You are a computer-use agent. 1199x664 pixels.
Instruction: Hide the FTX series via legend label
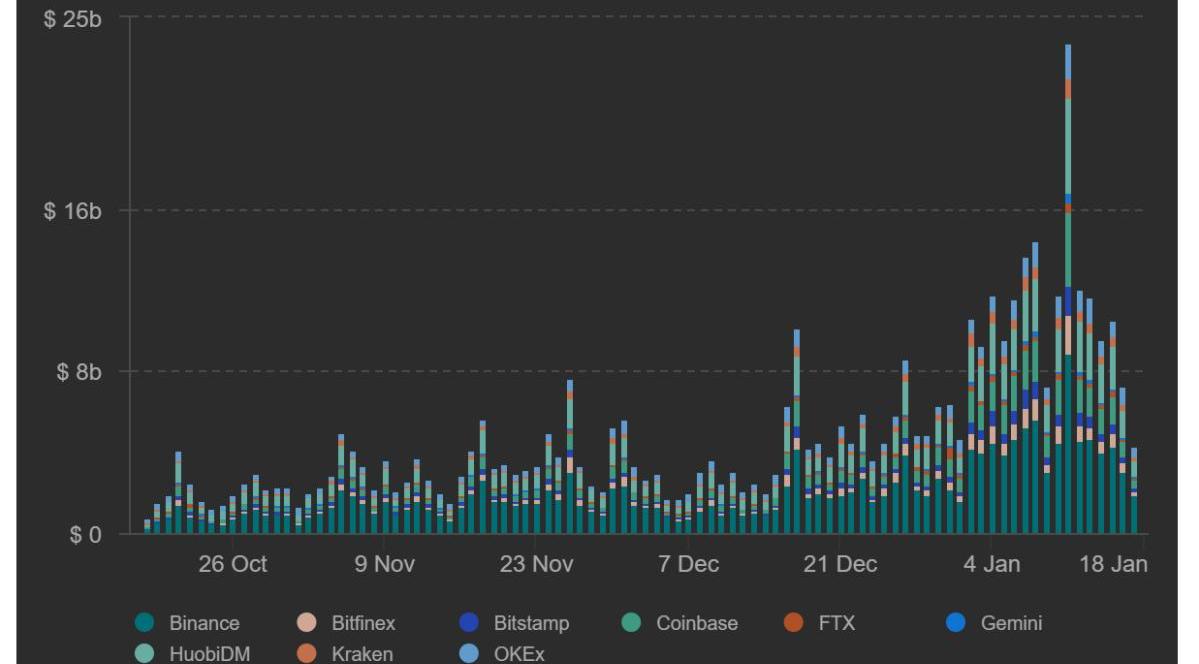[x=835, y=624]
